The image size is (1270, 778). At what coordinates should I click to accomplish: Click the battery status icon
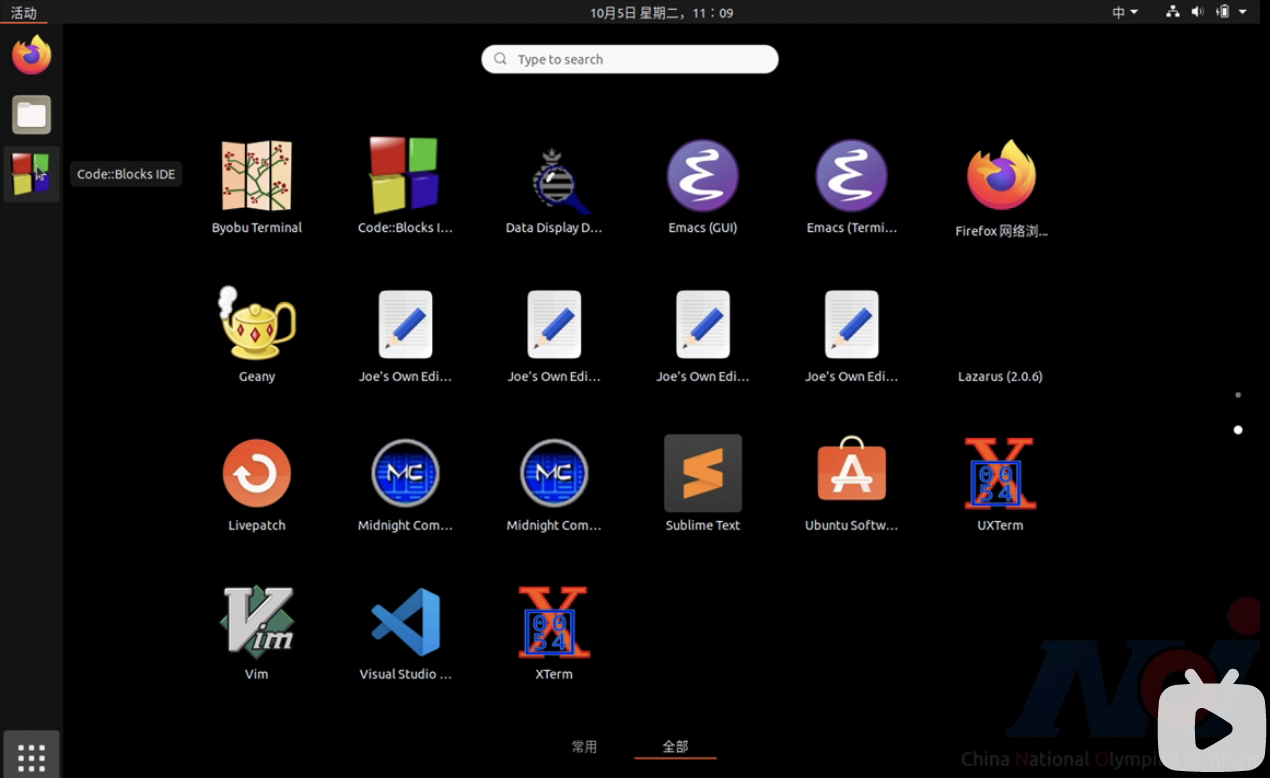point(1222,12)
